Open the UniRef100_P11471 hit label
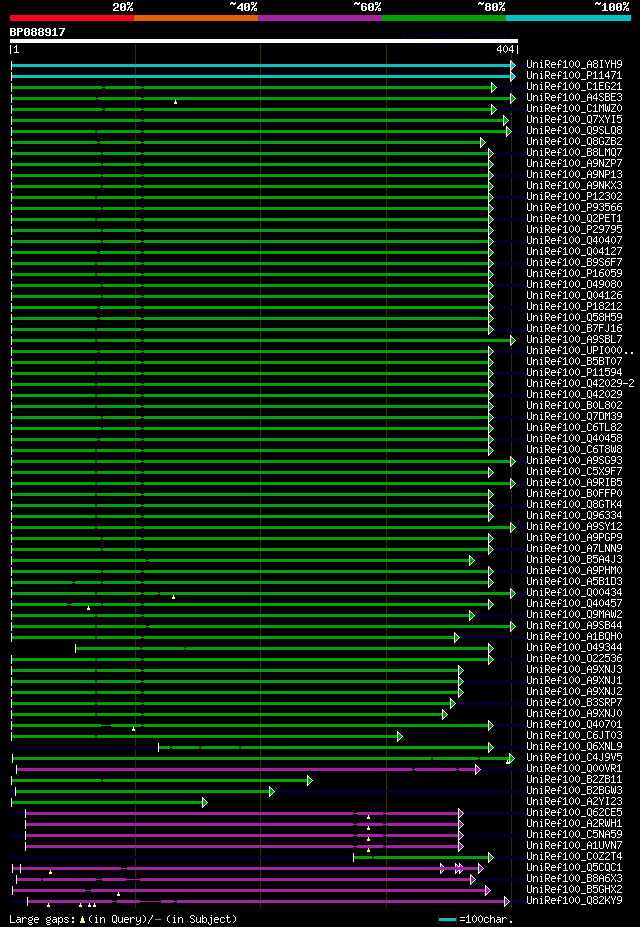 pos(574,75)
